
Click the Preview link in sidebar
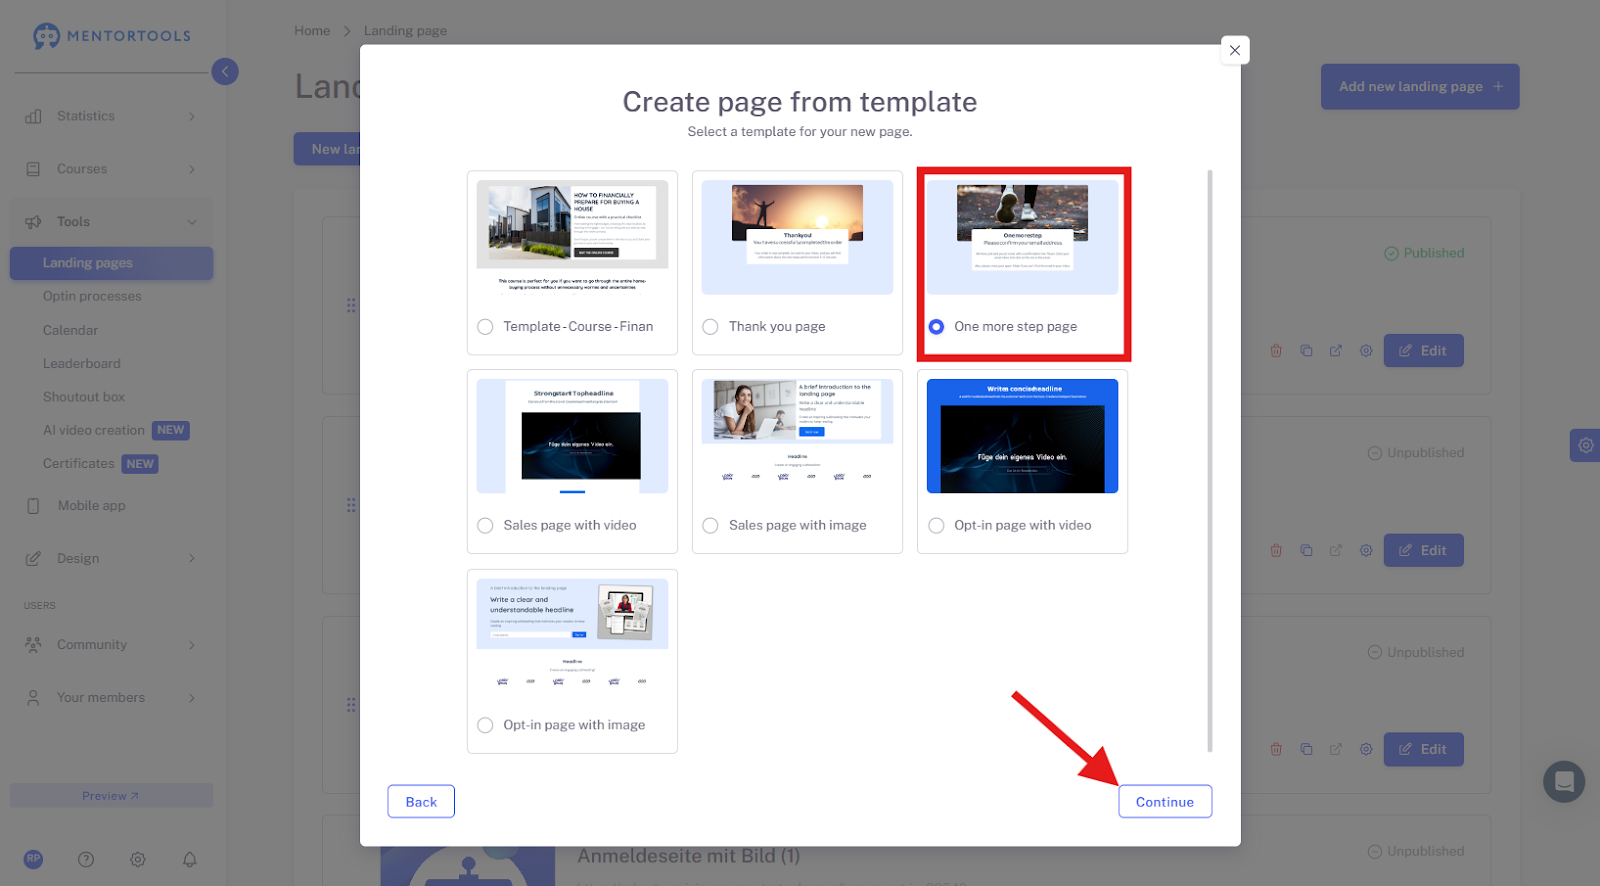[x=111, y=796]
